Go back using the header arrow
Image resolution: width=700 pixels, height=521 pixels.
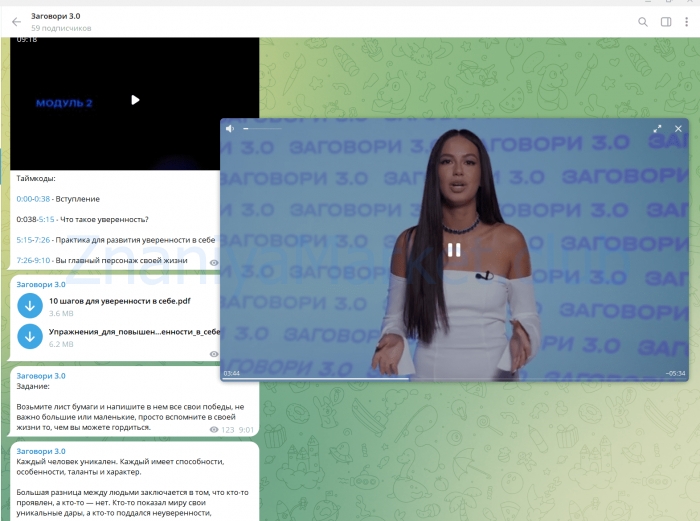click(x=16, y=21)
